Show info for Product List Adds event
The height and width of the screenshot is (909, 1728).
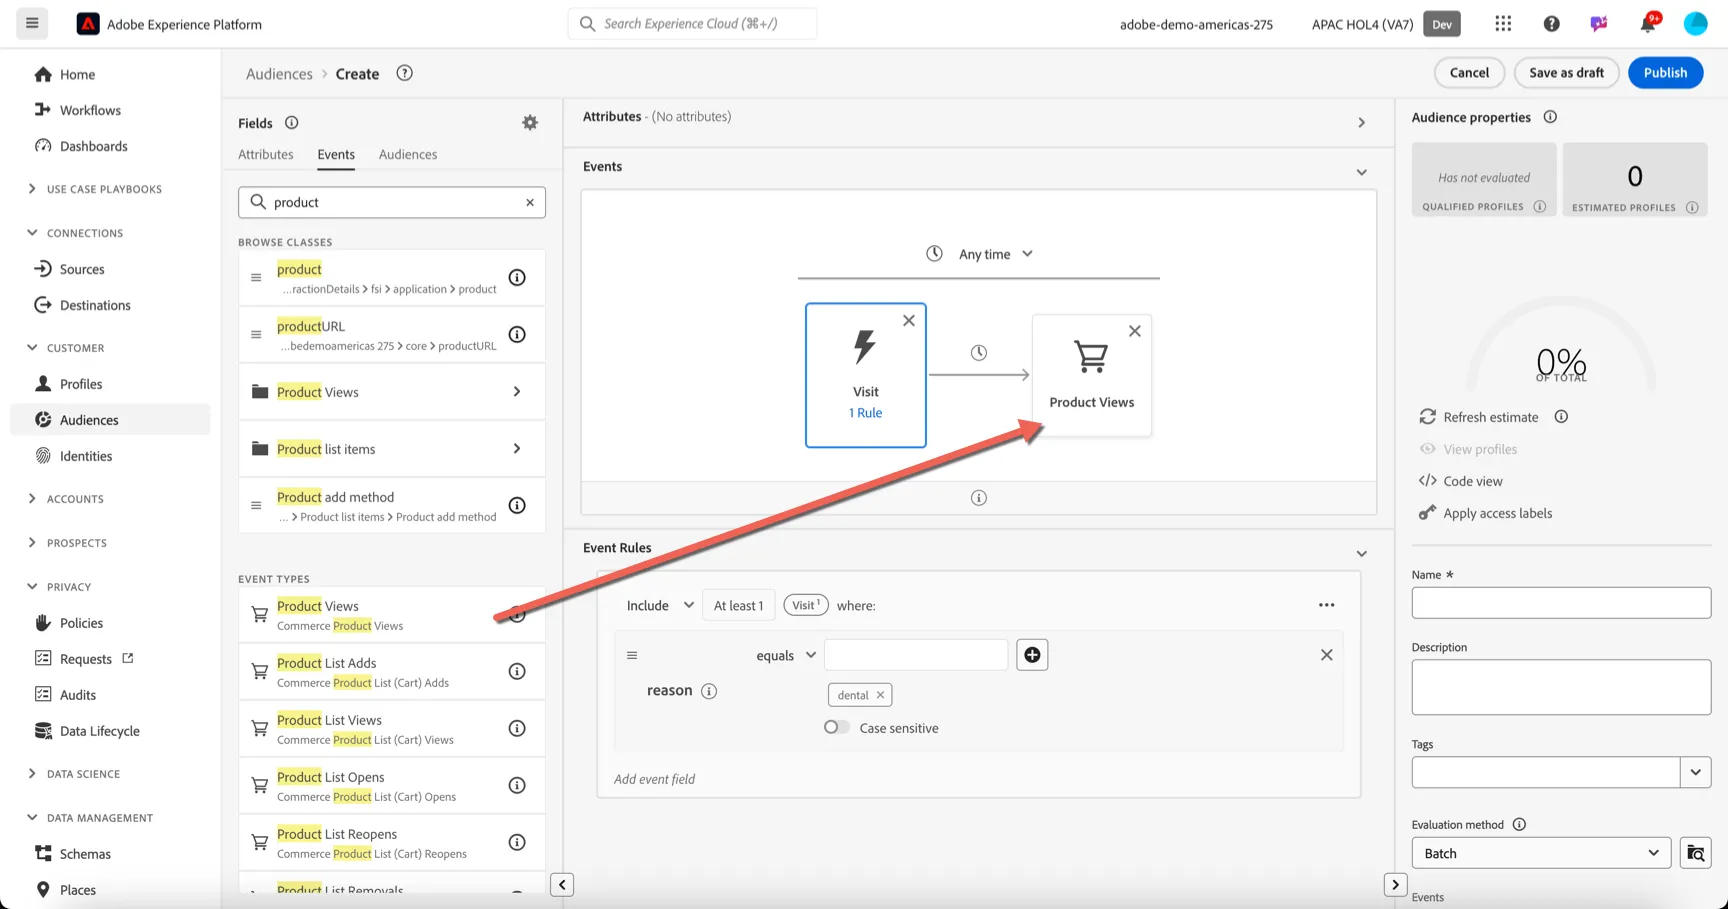517,672
